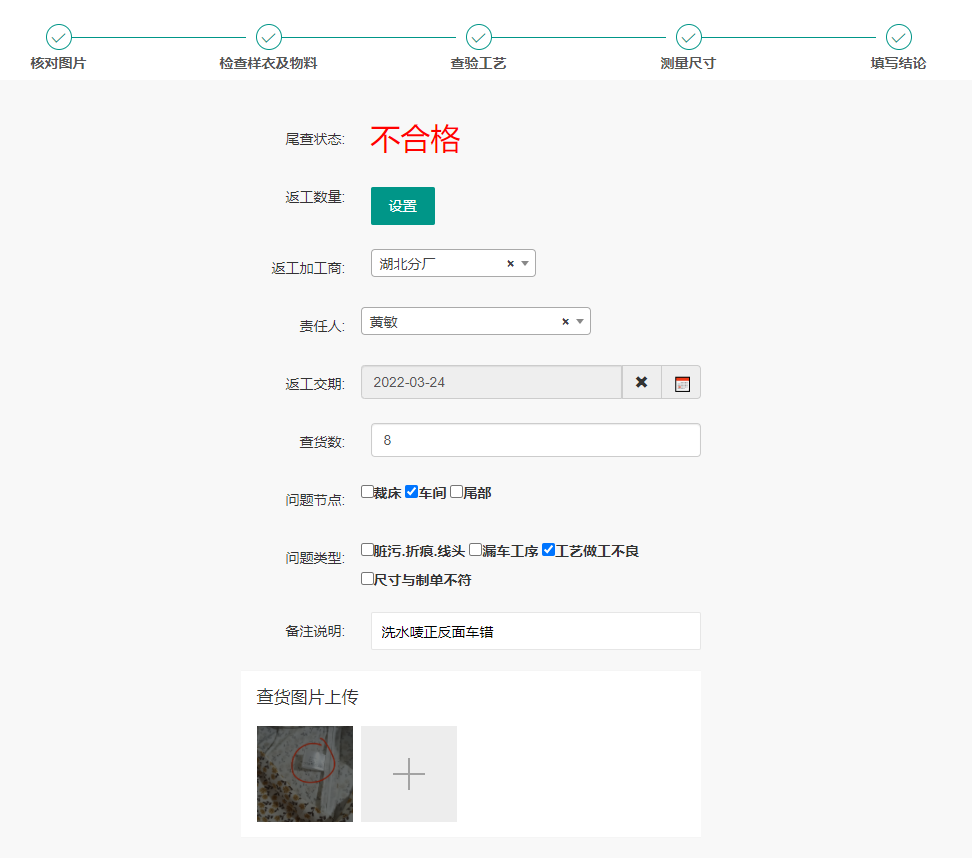
Task: Expand the 返工加工商 dropdown arrow
Action: tap(525, 264)
